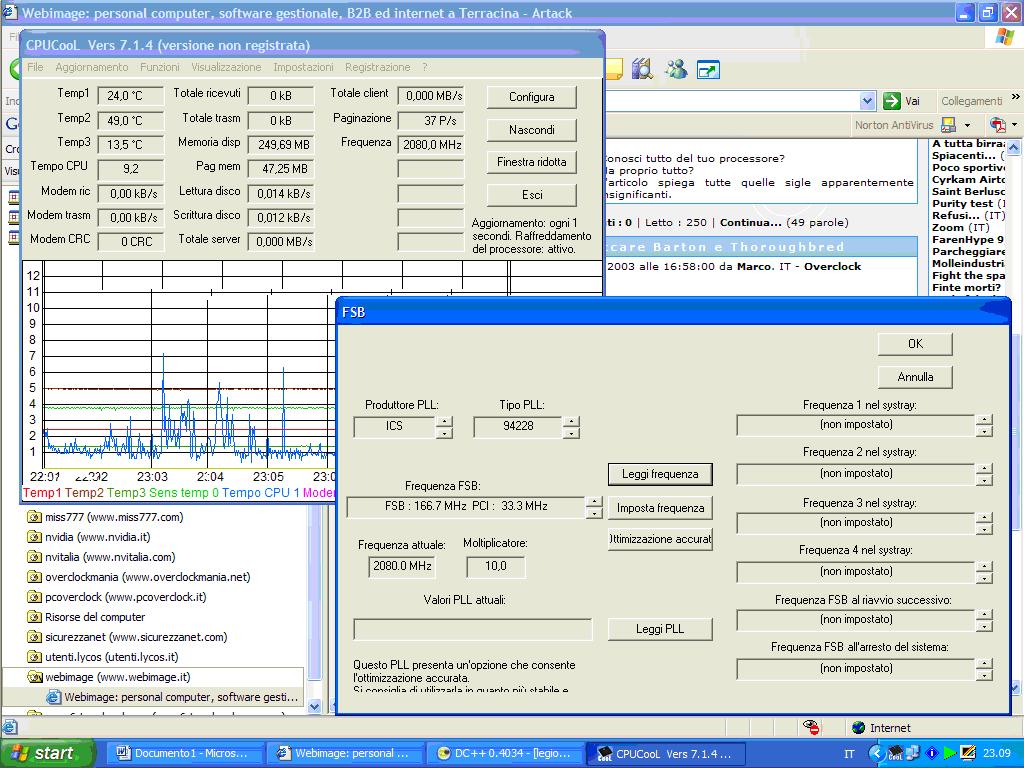1024x768 pixels.
Task: Click the Configura button
Action: click(532, 97)
